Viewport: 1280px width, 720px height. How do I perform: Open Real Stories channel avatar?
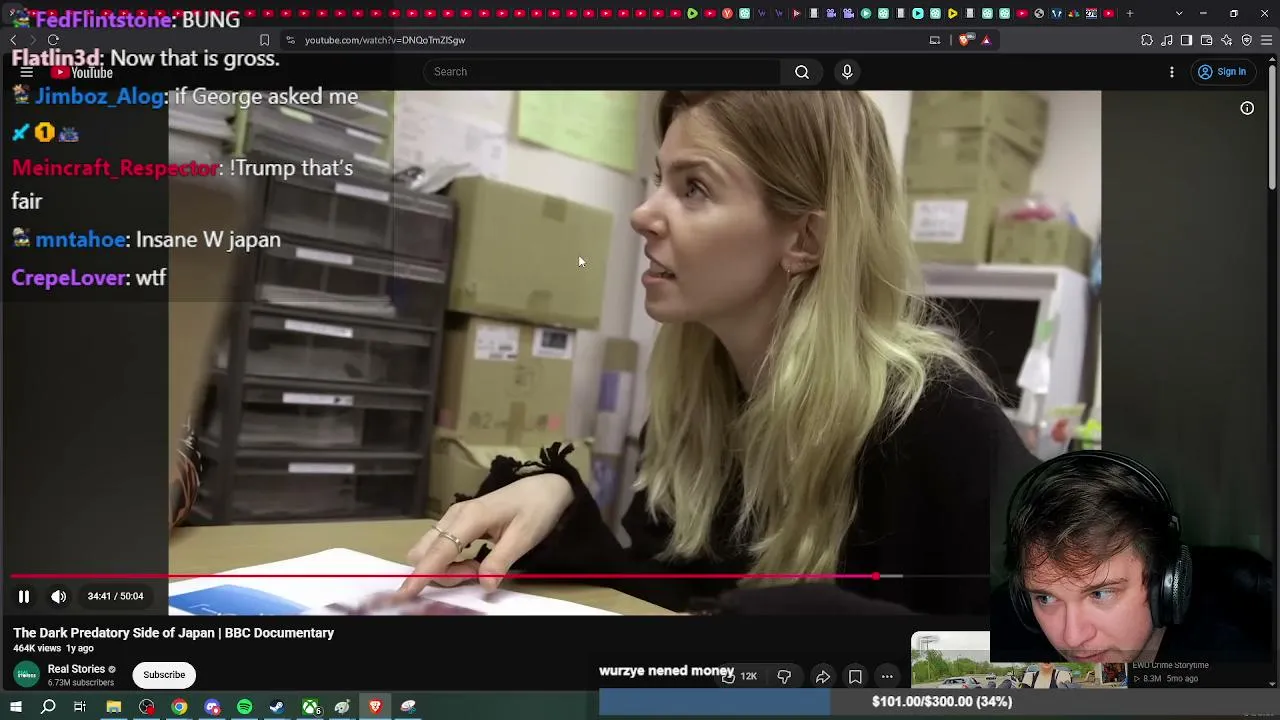click(x=27, y=675)
